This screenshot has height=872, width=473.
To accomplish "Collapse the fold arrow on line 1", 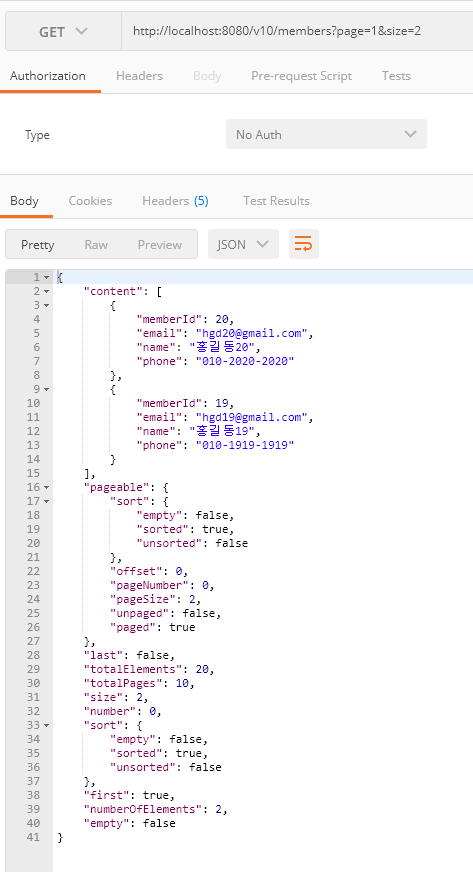I will [46, 278].
